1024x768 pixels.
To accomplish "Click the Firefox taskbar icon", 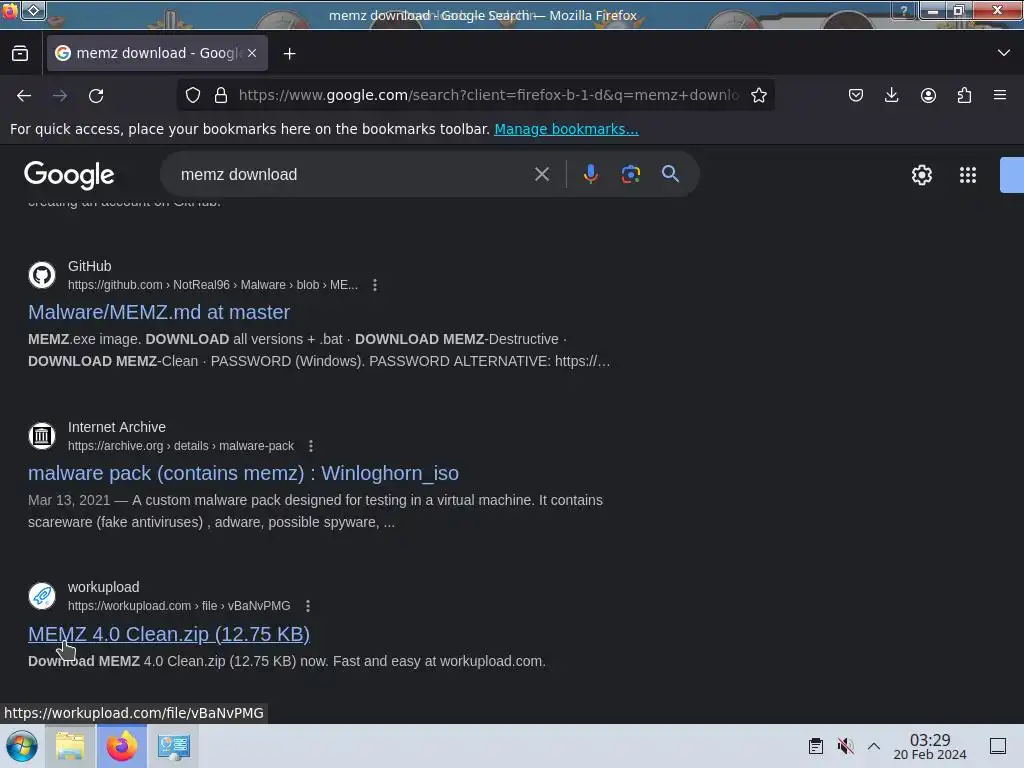I will pos(122,746).
